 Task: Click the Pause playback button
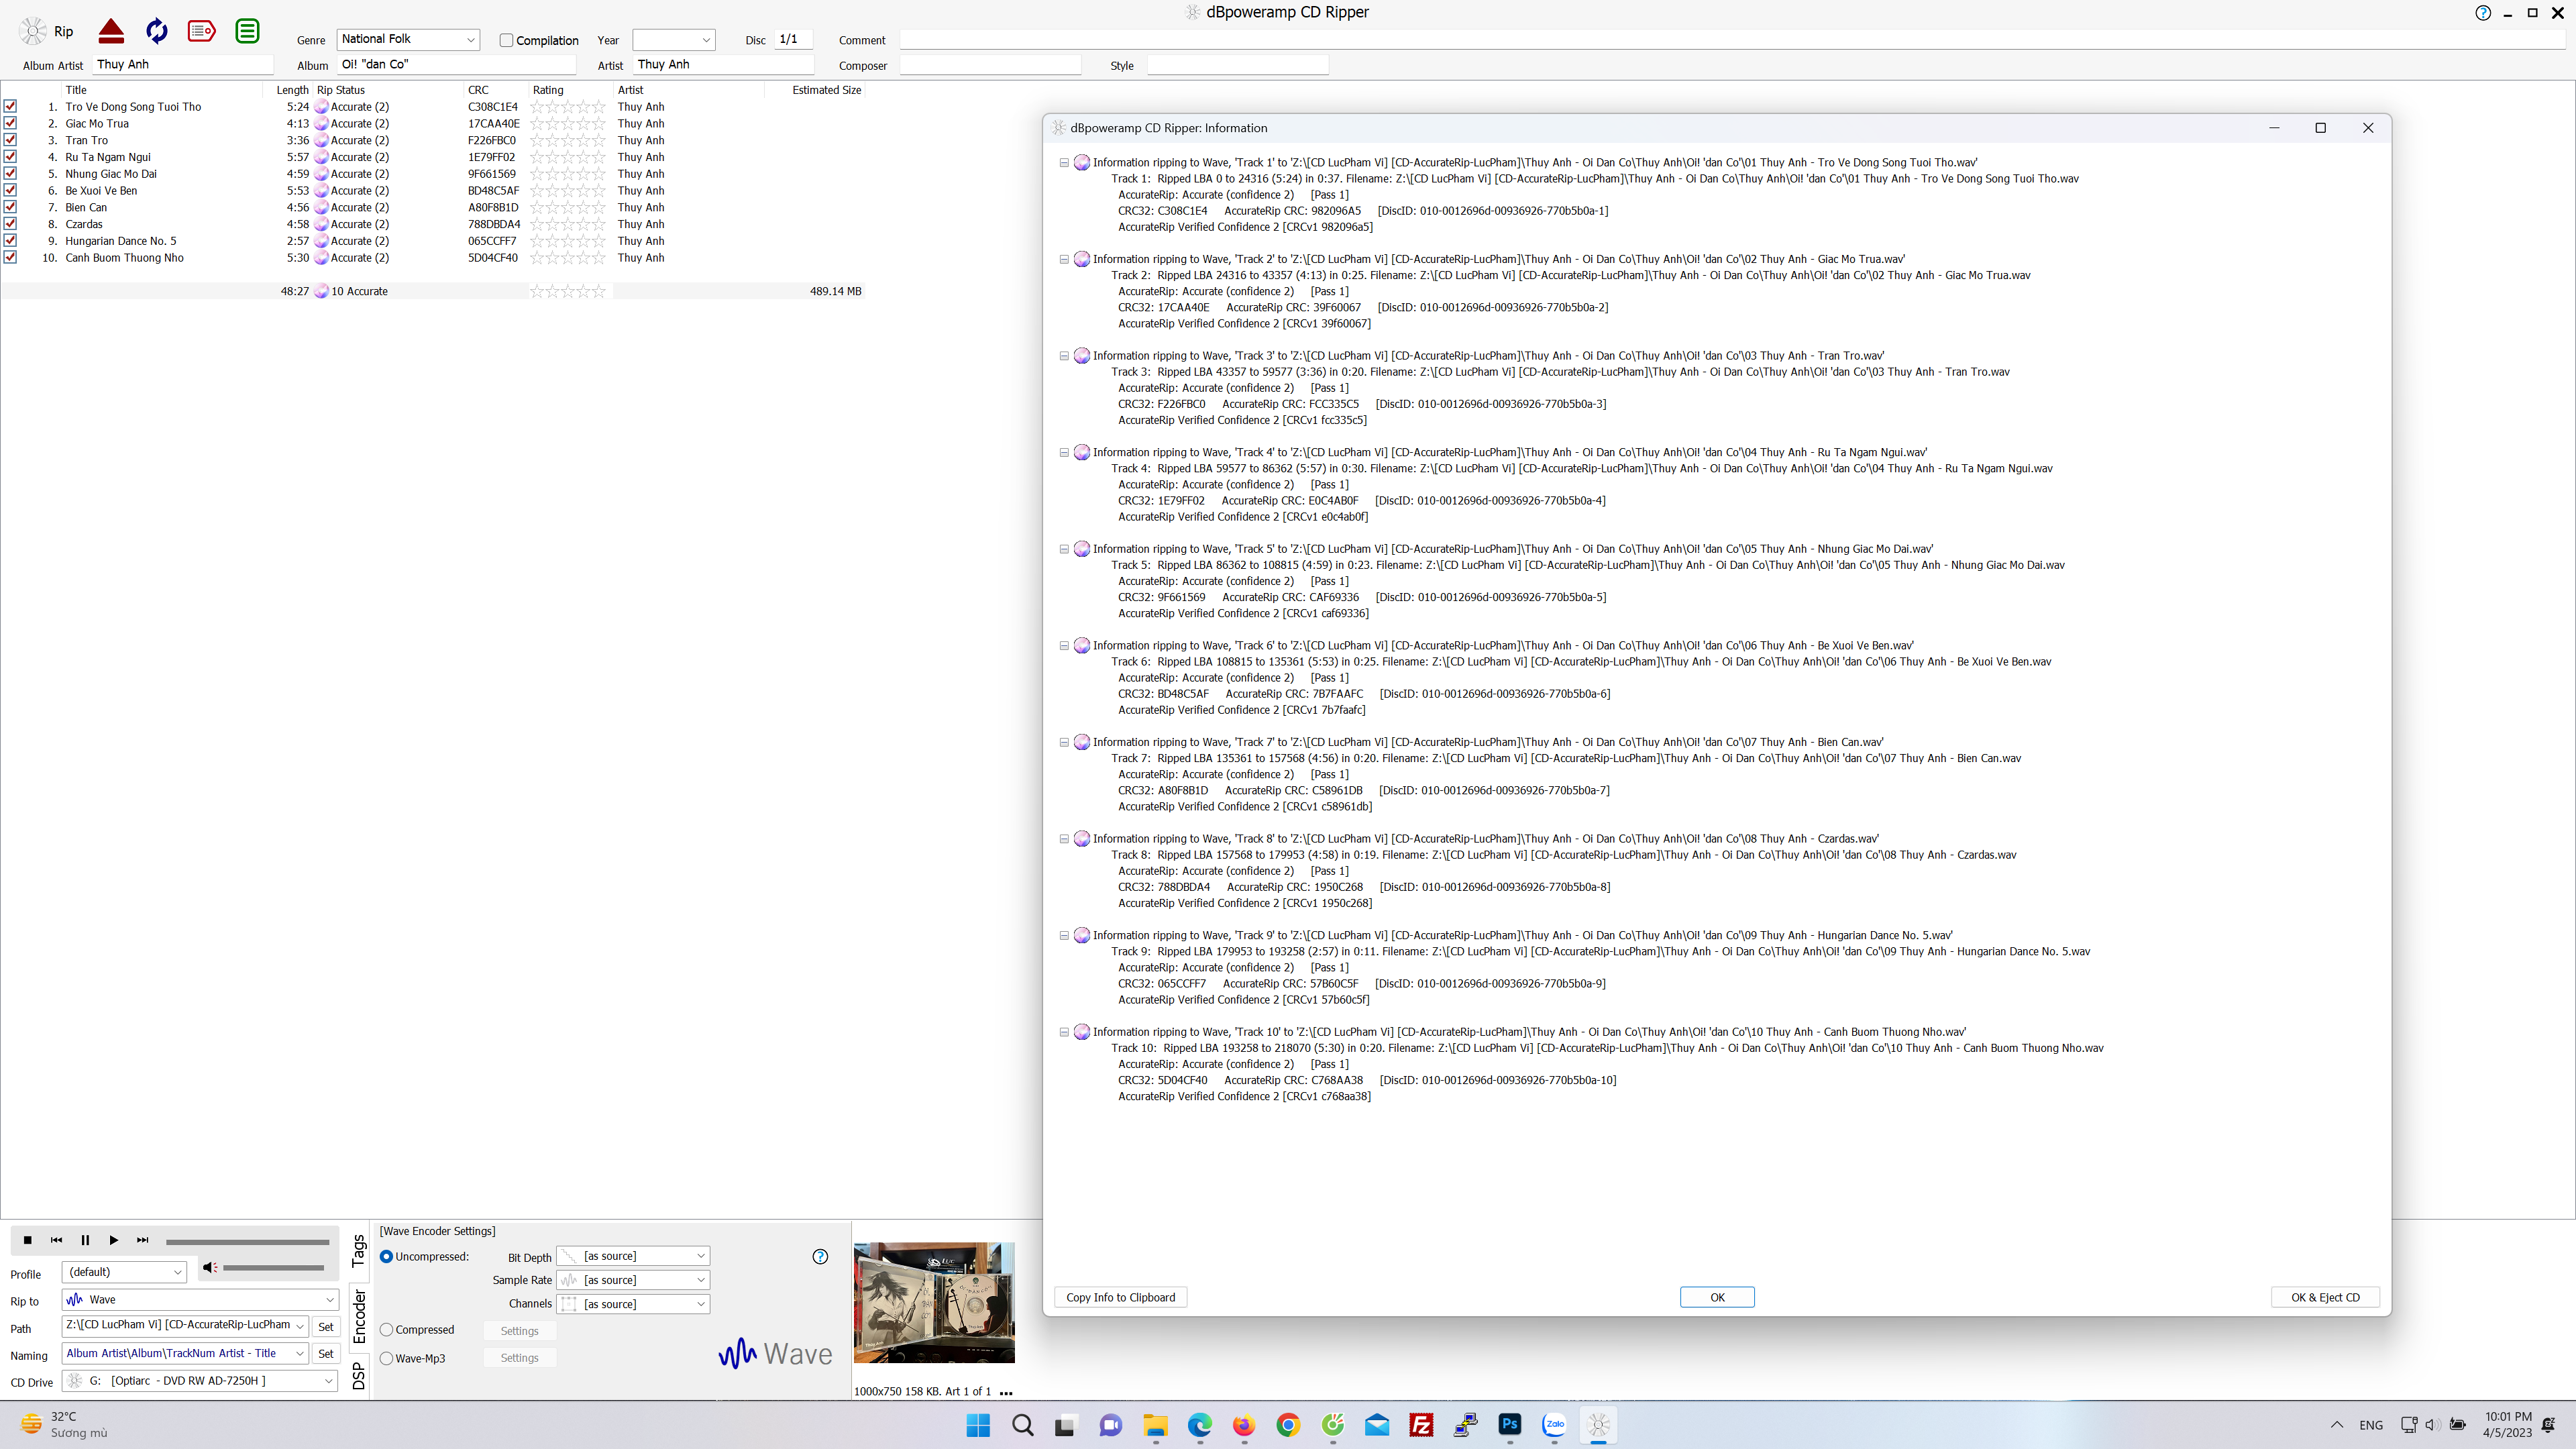[x=85, y=1240]
